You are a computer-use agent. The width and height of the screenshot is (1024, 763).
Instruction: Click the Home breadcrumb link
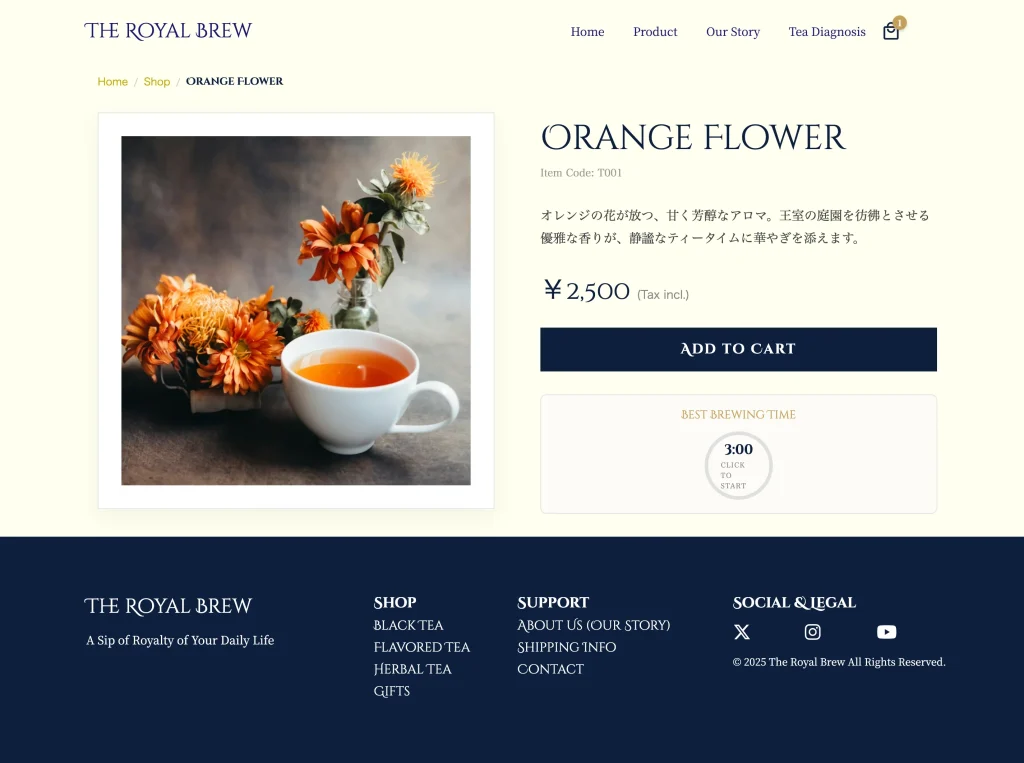(x=112, y=82)
